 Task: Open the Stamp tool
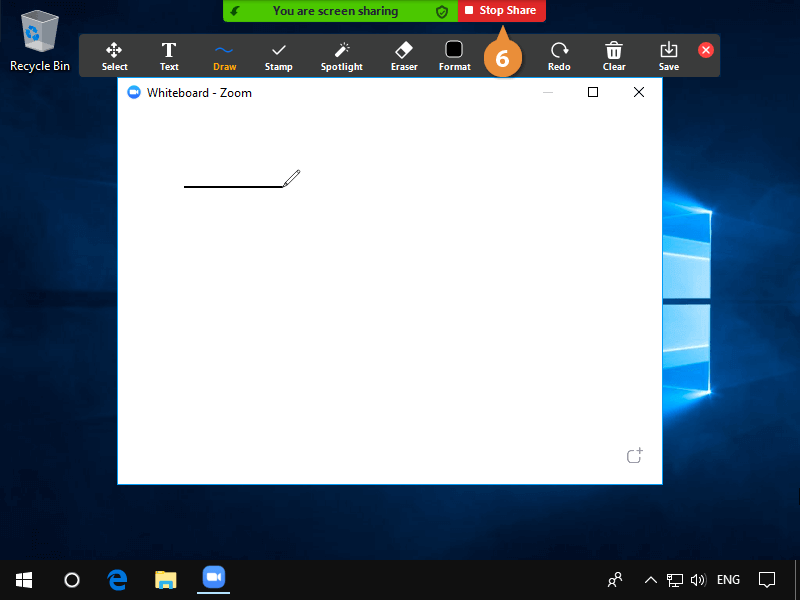click(279, 56)
